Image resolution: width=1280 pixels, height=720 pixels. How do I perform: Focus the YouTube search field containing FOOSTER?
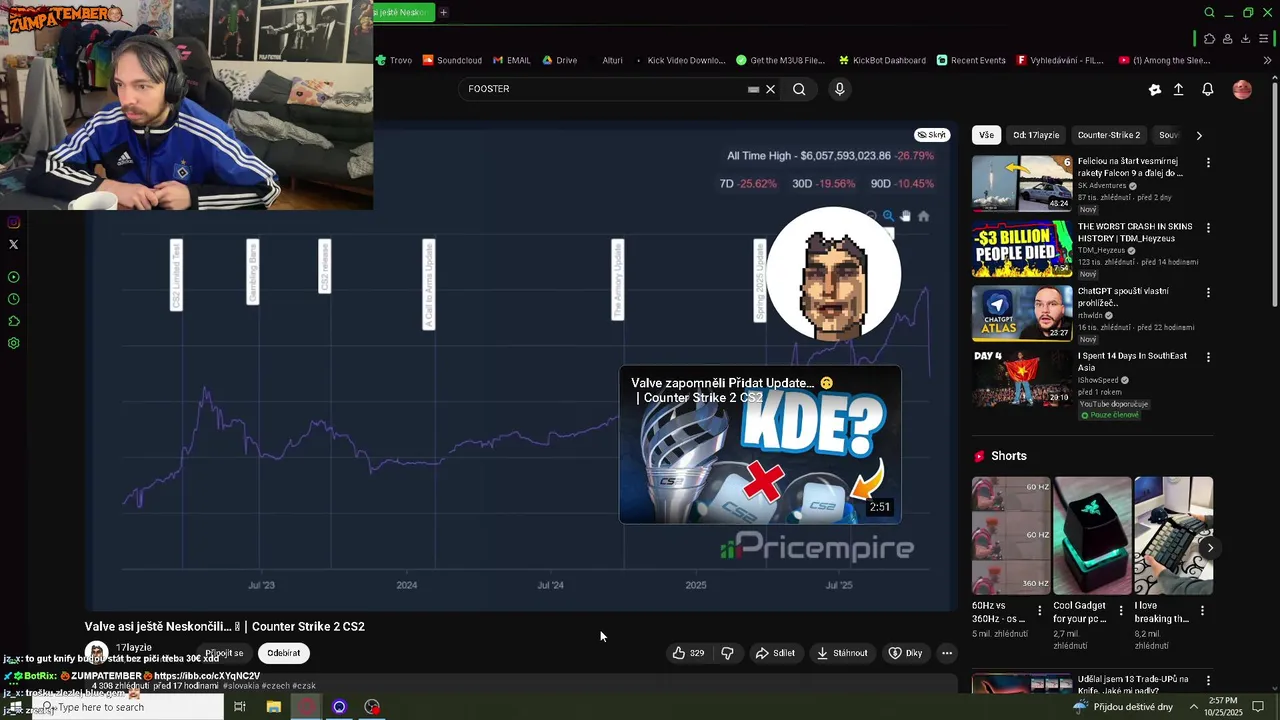[x=605, y=89]
